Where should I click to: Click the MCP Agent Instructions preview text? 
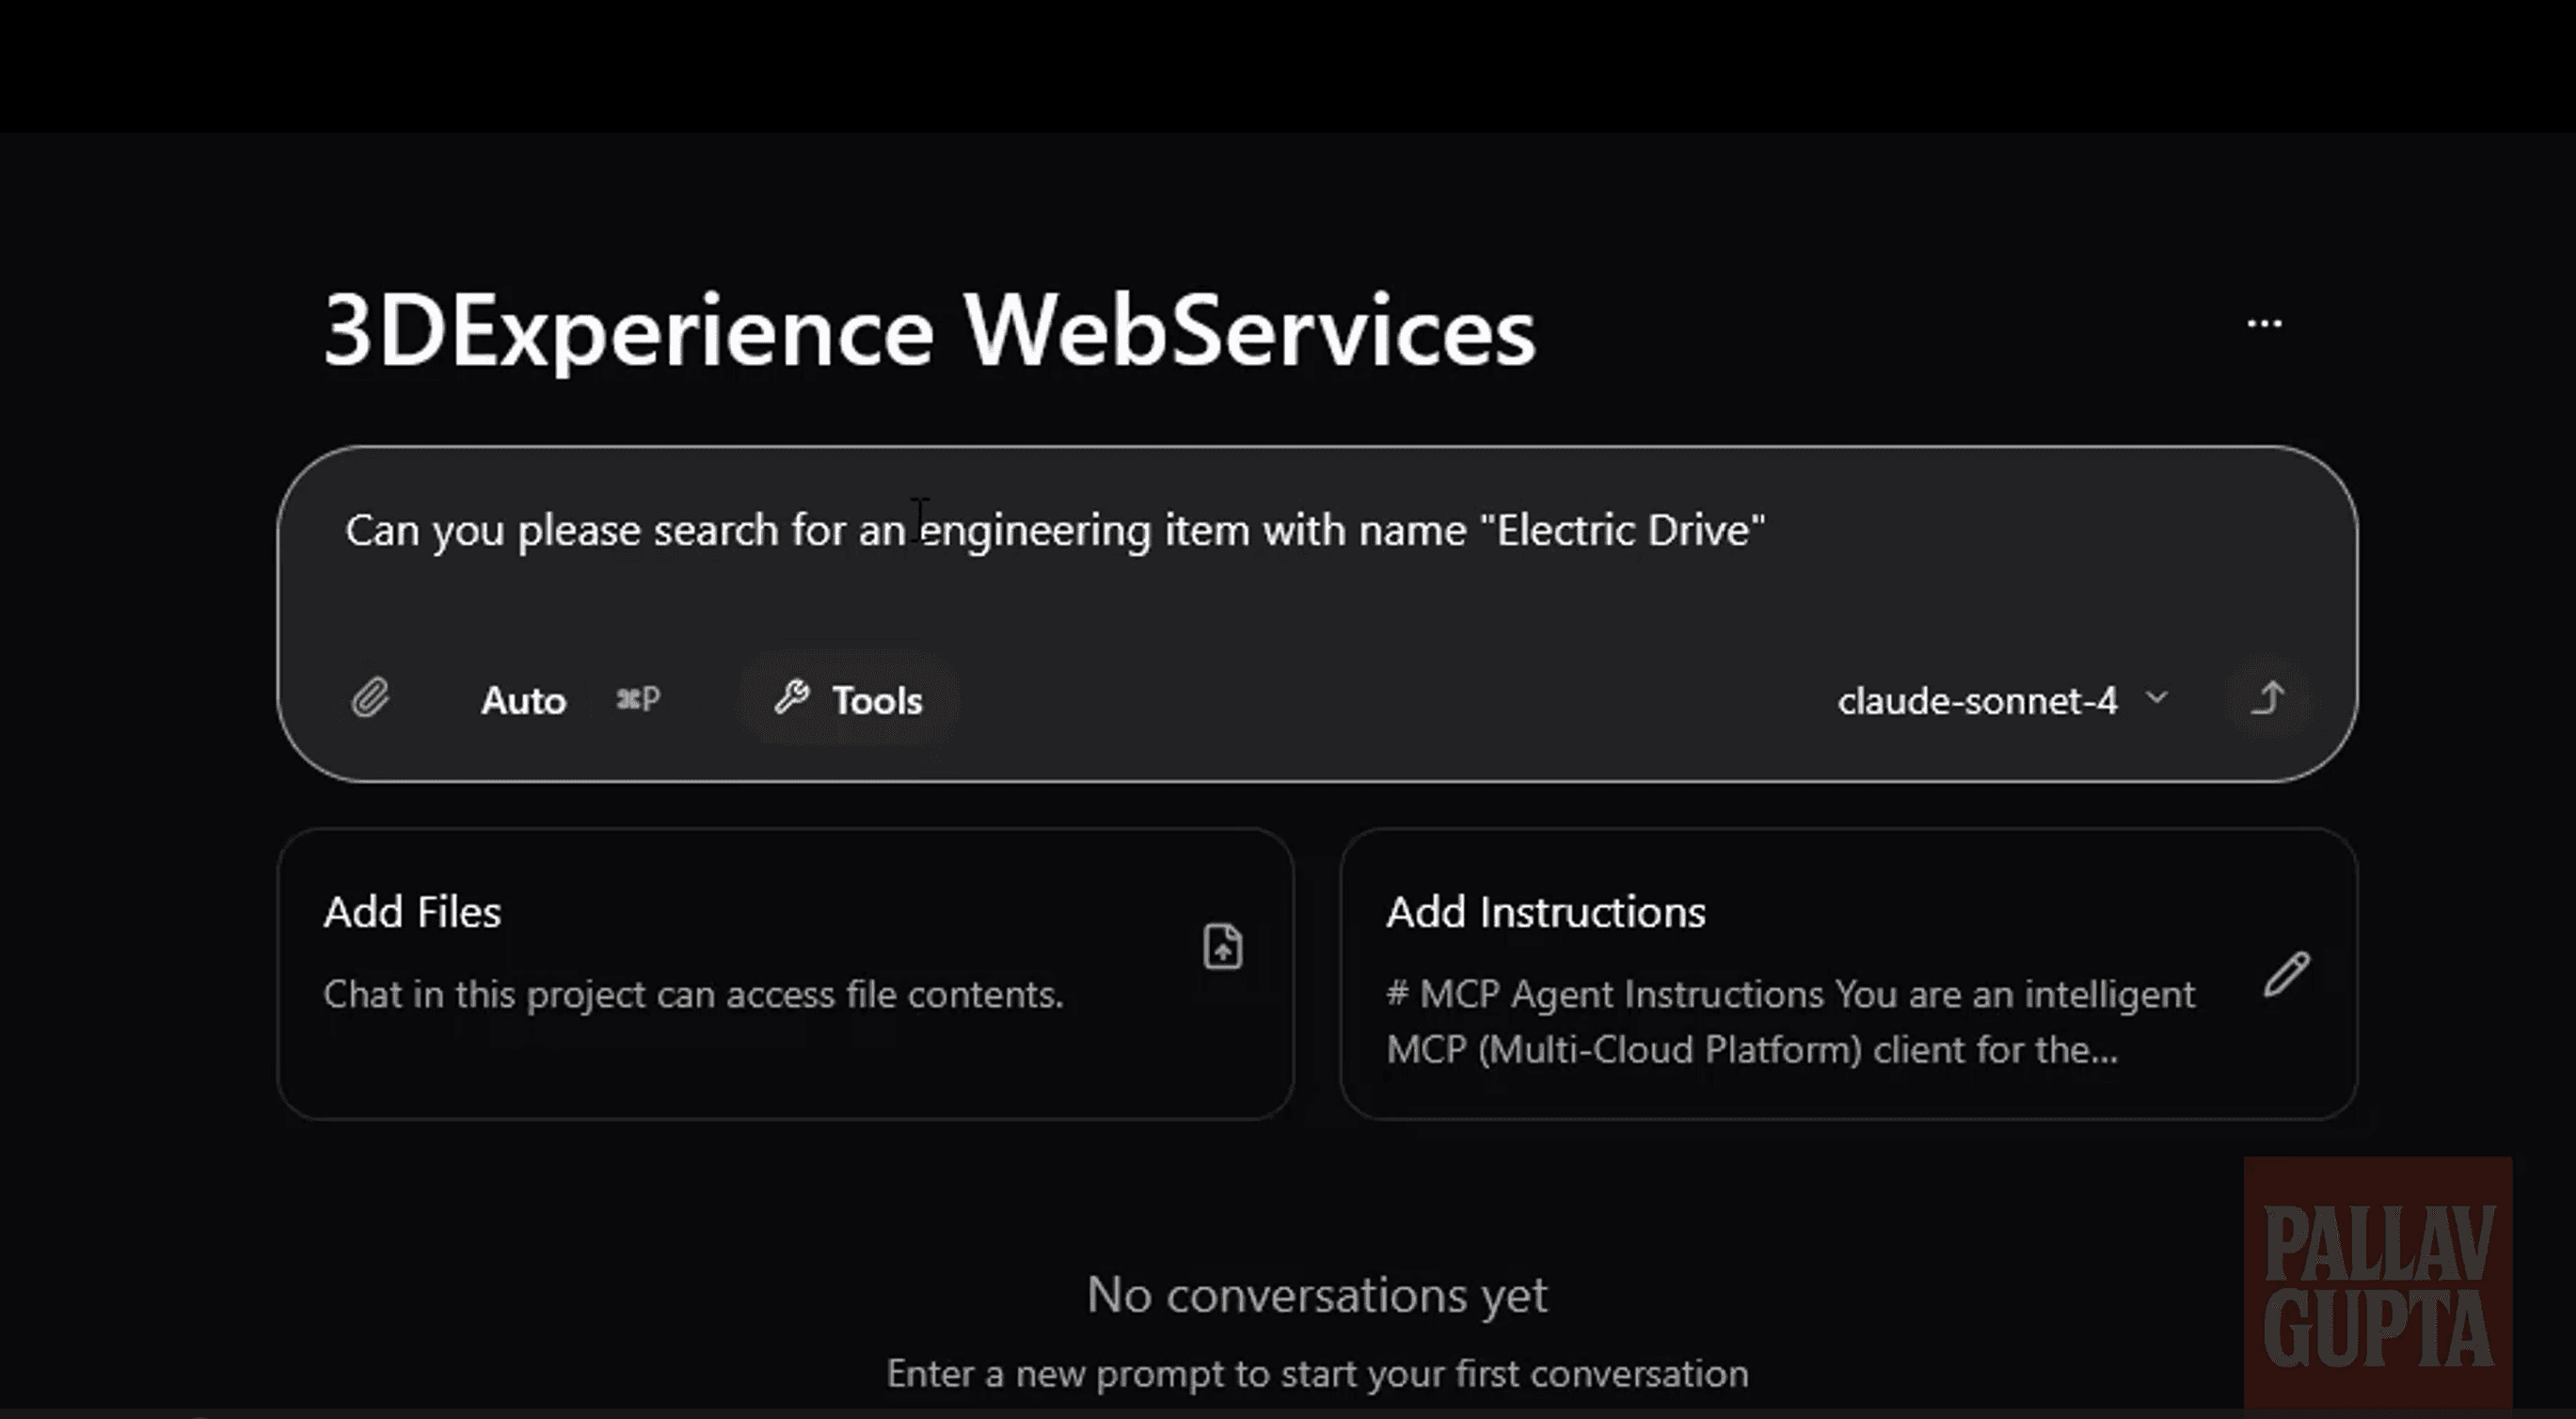pyautogui.click(x=1791, y=1021)
